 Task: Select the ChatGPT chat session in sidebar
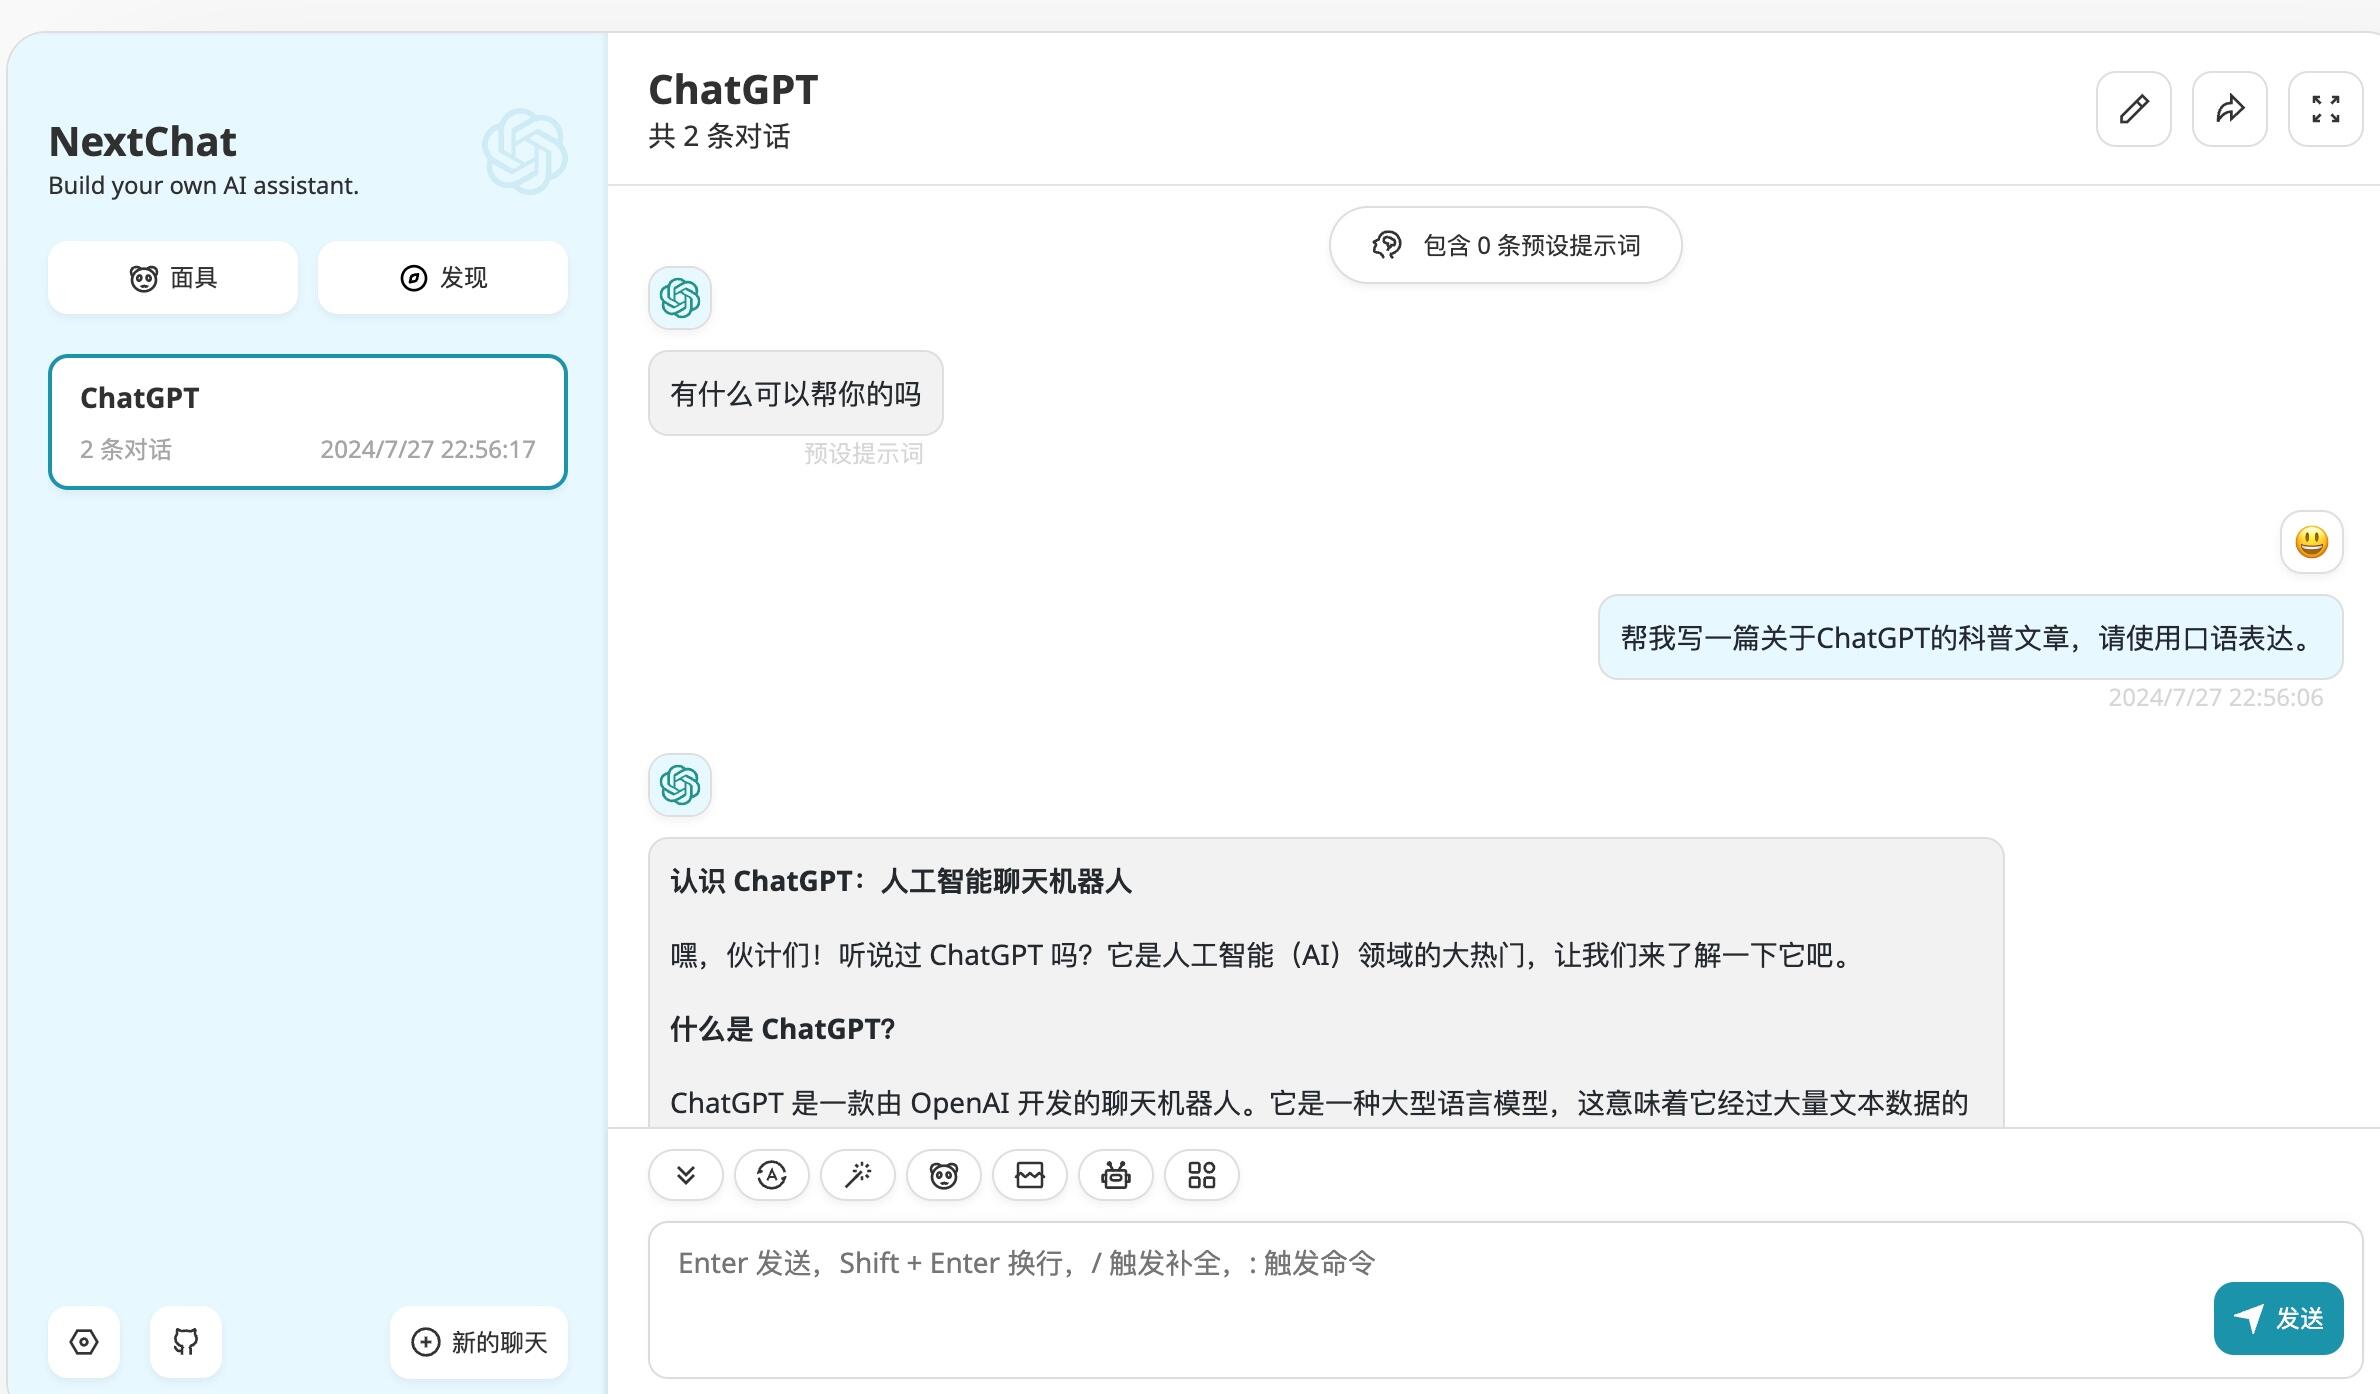[x=307, y=421]
